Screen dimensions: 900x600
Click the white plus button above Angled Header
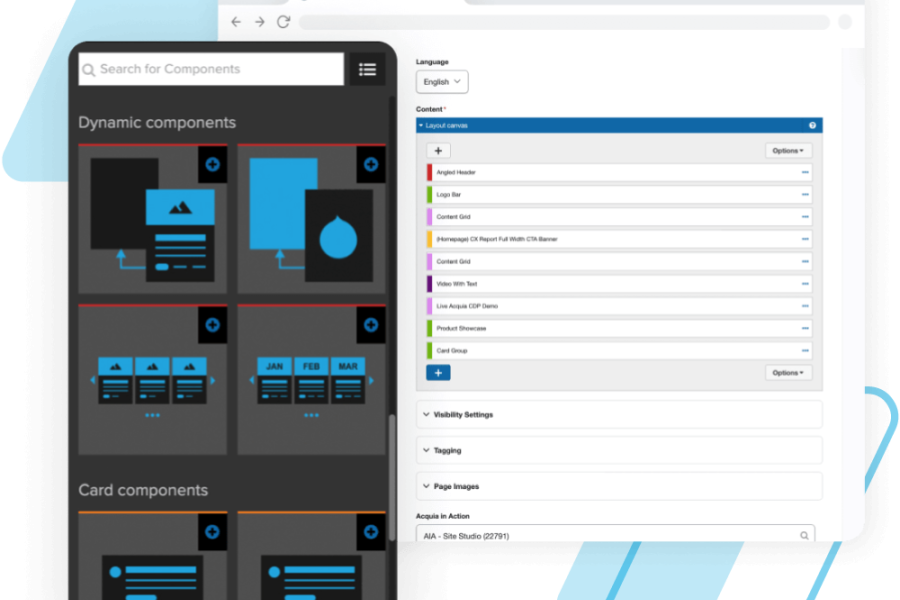click(438, 151)
